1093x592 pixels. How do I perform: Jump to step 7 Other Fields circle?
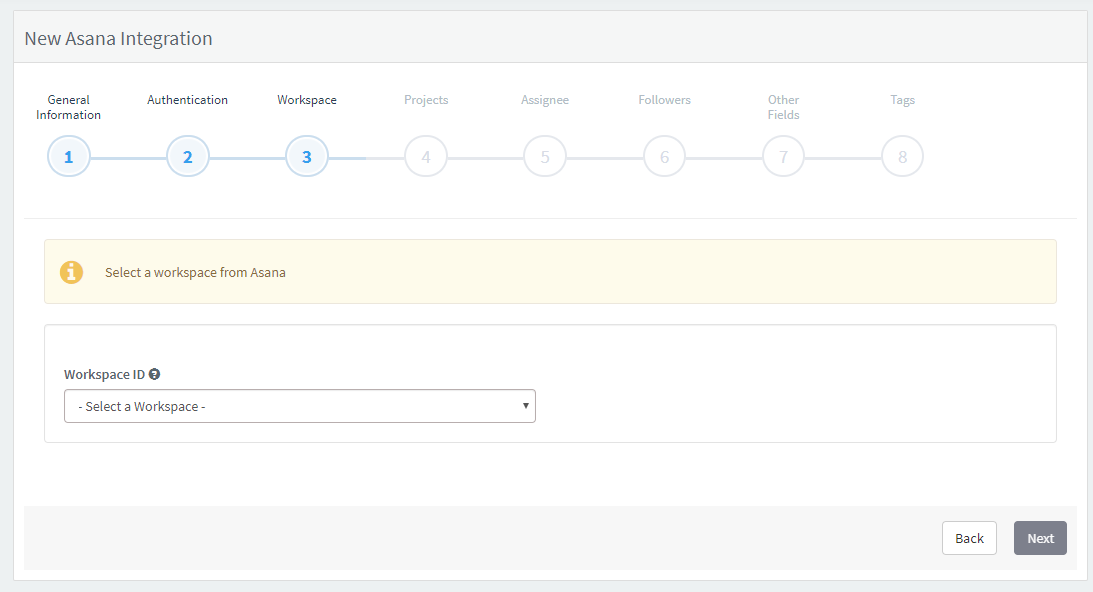pyautogui.click(x=784, y=156)
